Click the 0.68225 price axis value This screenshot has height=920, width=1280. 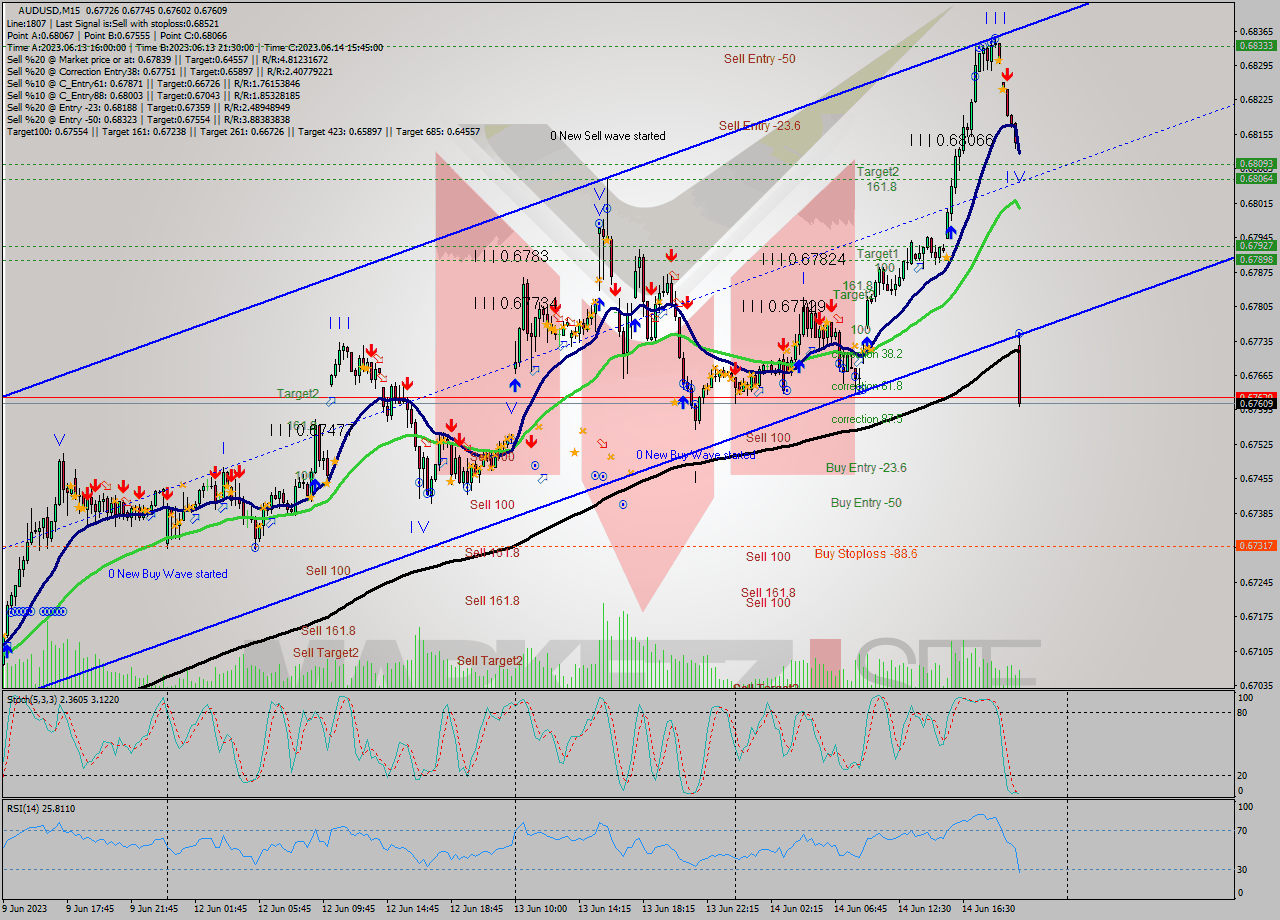(x=1258, y=100)
